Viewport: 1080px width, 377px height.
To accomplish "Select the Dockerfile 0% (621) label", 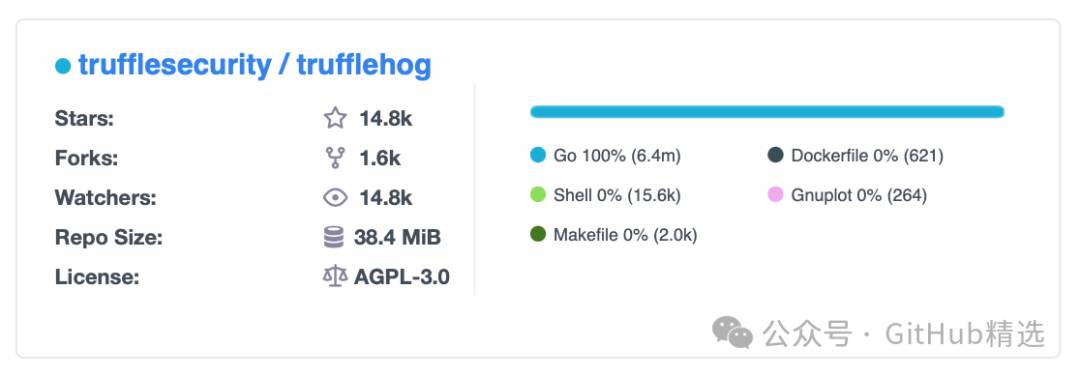I will point(867,156).
